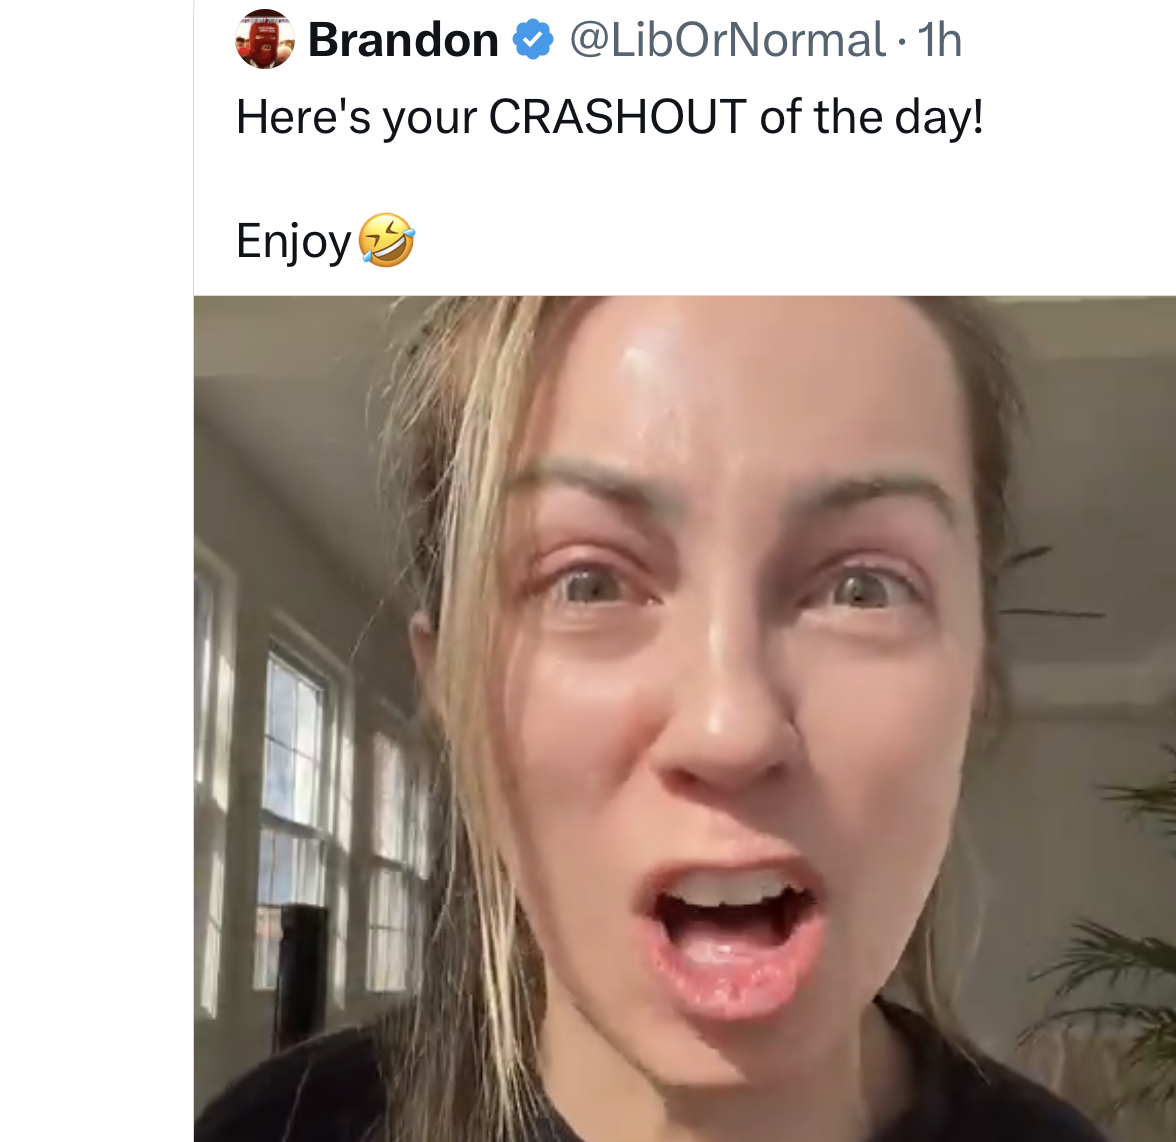Open the Brandon display name link
1176x1142 pixels.
(x=403, y=40)
